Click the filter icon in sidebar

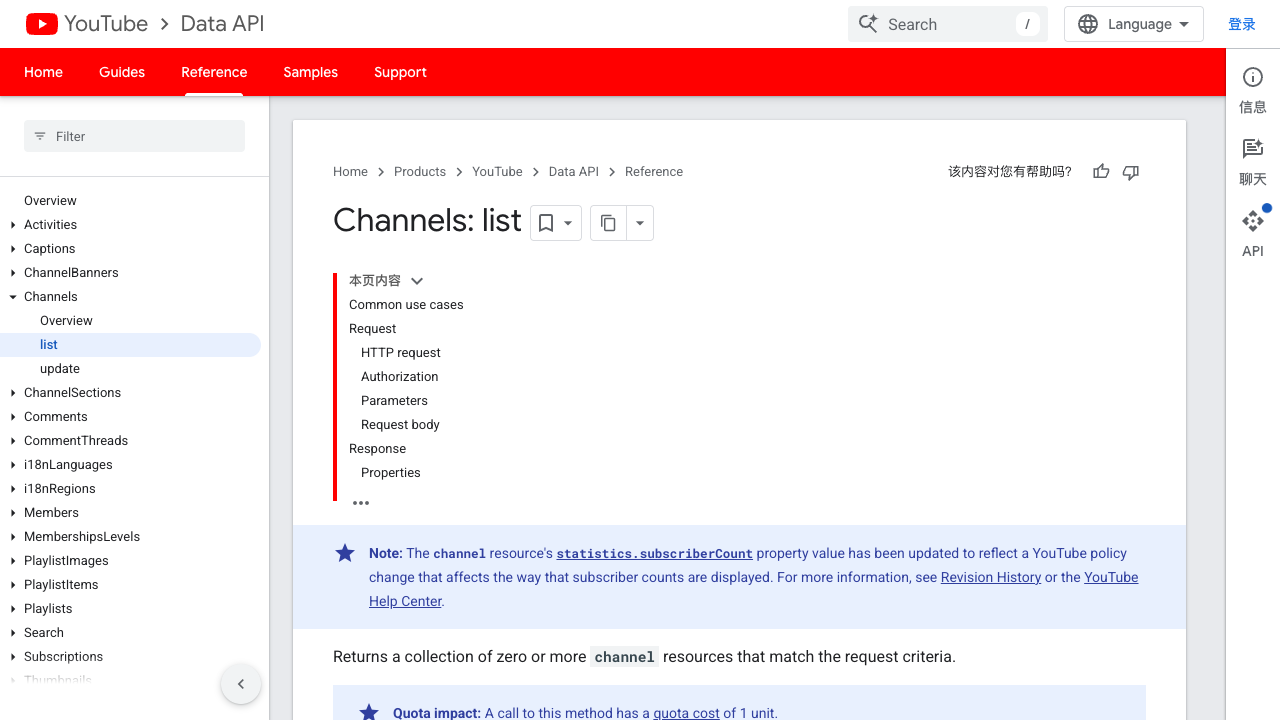point(40,136)
